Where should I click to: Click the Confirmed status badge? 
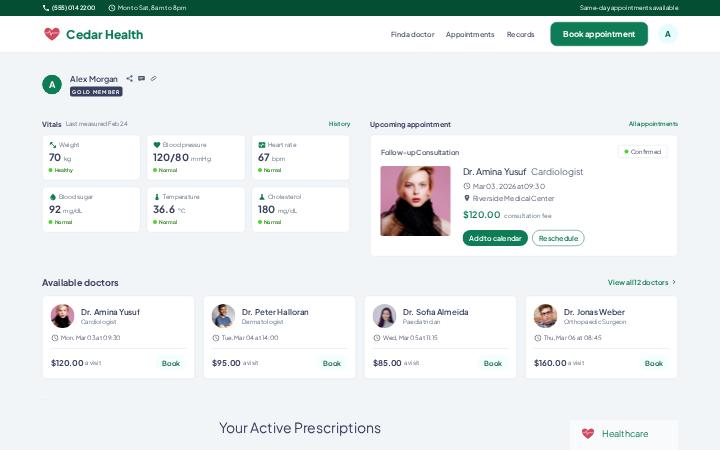click(643, 152)
